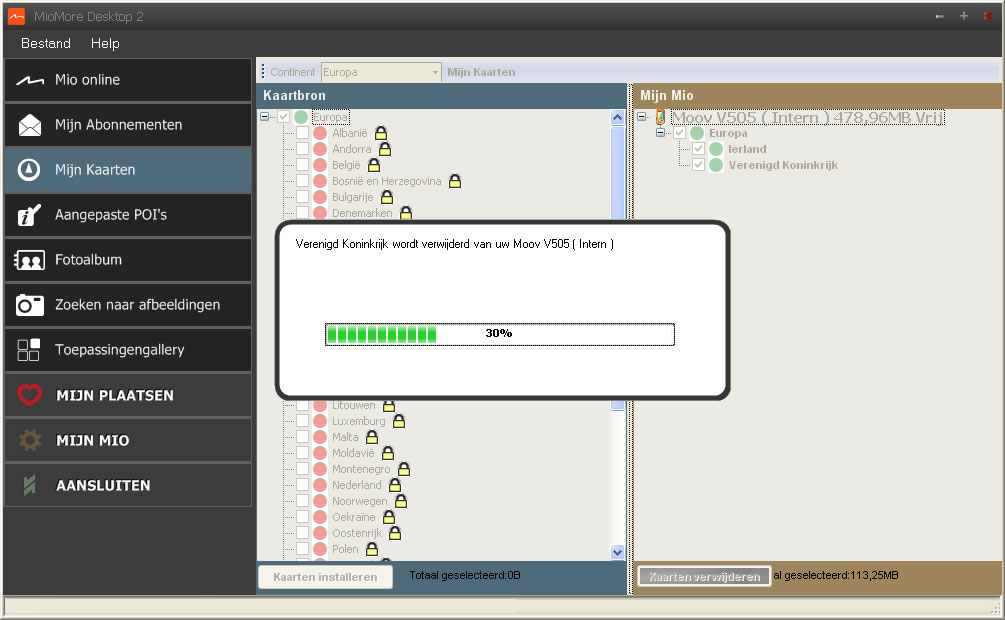Tick the Nederland map checkbox
Image resolution: width=1005 pixels, height=620 pixels.
303,485
